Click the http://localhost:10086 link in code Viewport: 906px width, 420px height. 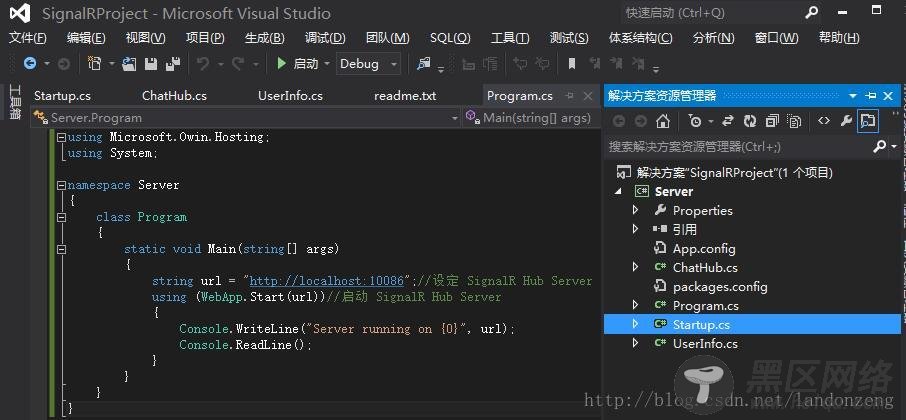coord(326,281)
